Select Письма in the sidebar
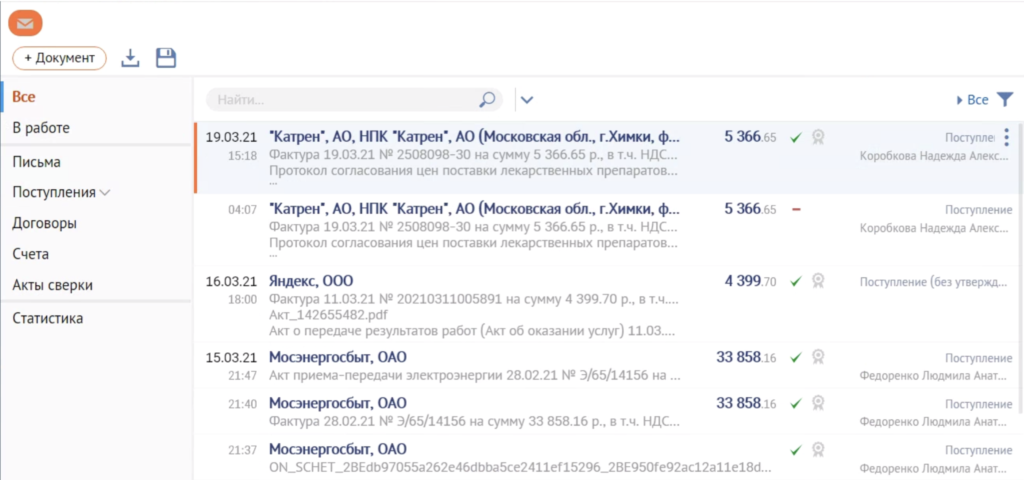This screenshot has width=1024, height=480. click(x=36, y=161)
